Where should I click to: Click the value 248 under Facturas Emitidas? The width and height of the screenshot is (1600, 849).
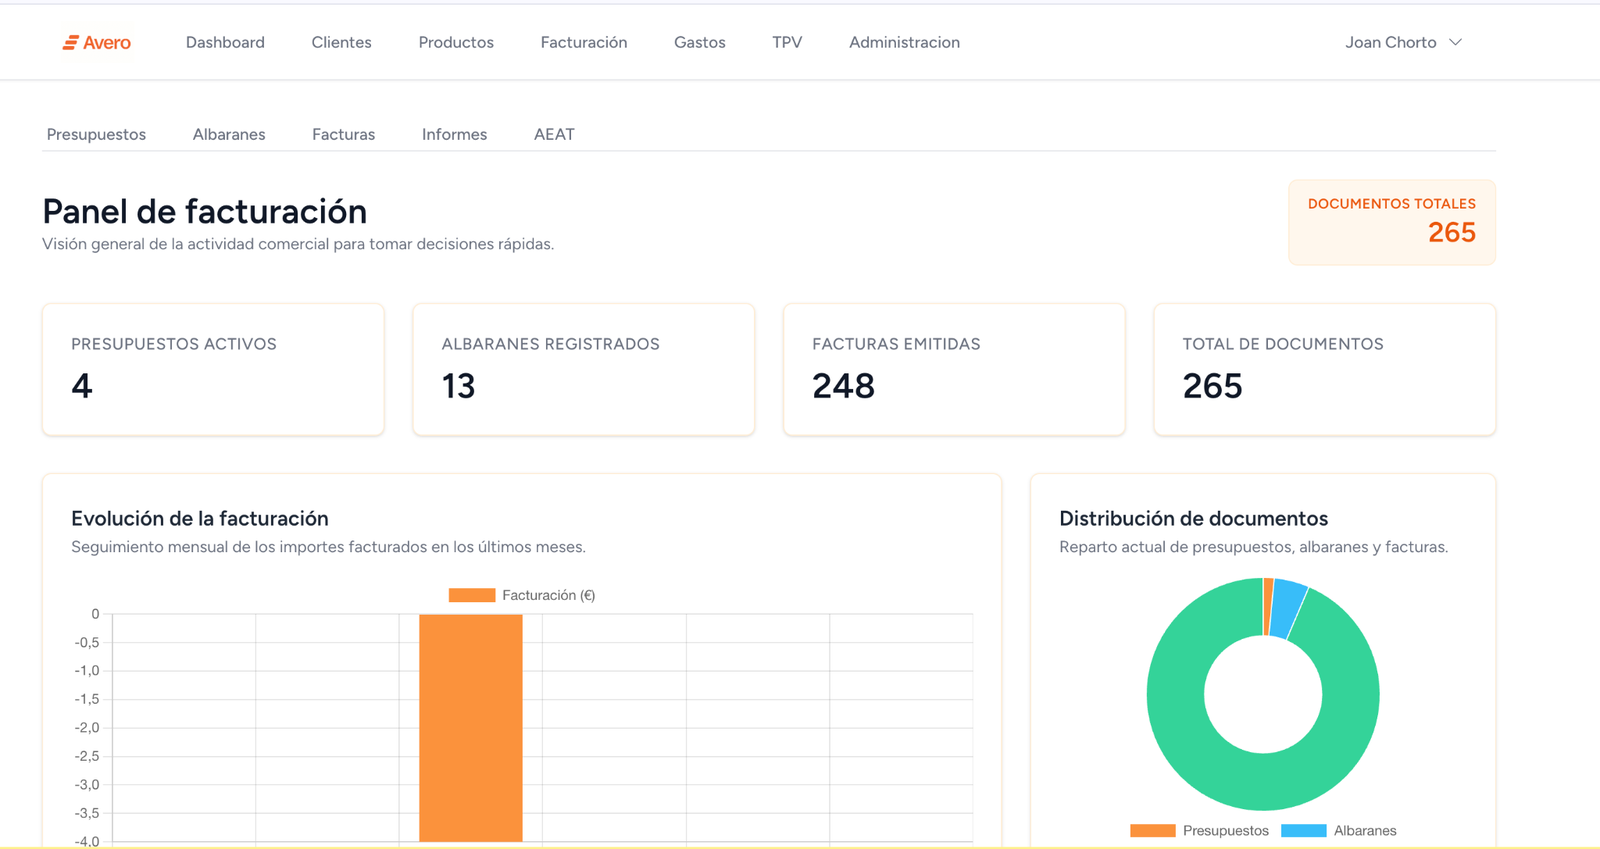(x=843, y=386)
